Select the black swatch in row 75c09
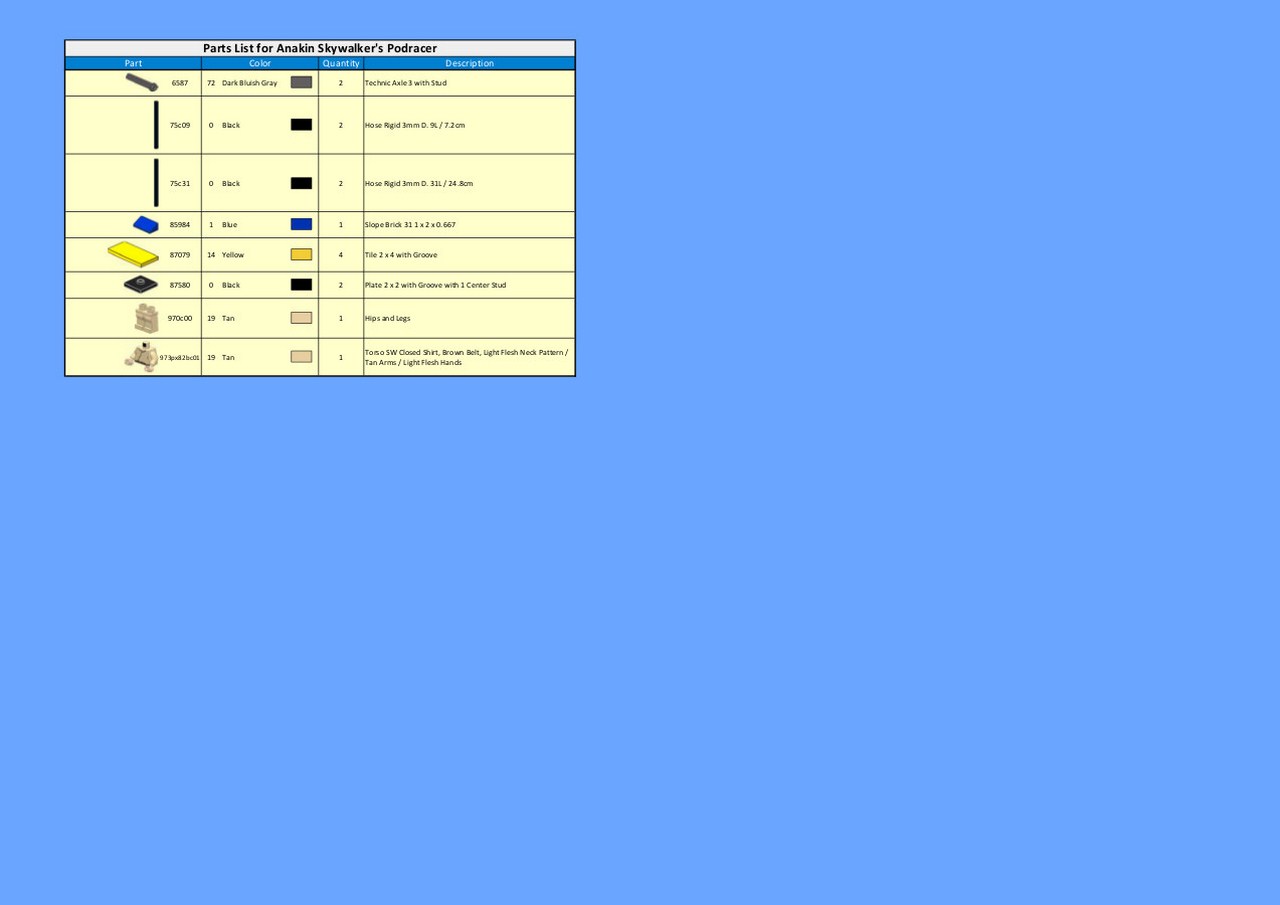 point(301,125)
